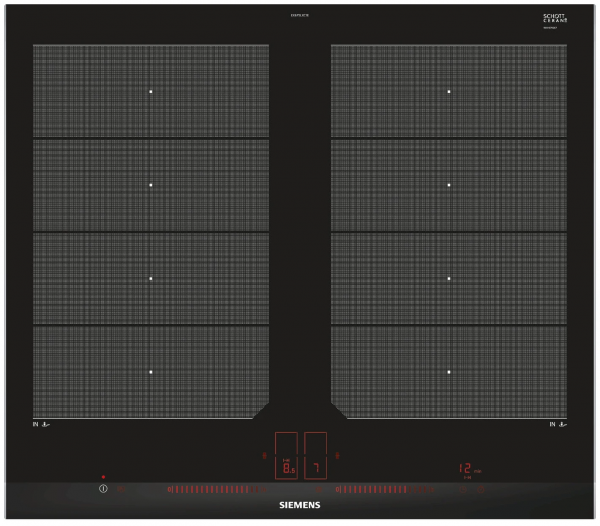The image size is (600, 526).
Task: Set power level on the right slider scale
Action: 385,489
